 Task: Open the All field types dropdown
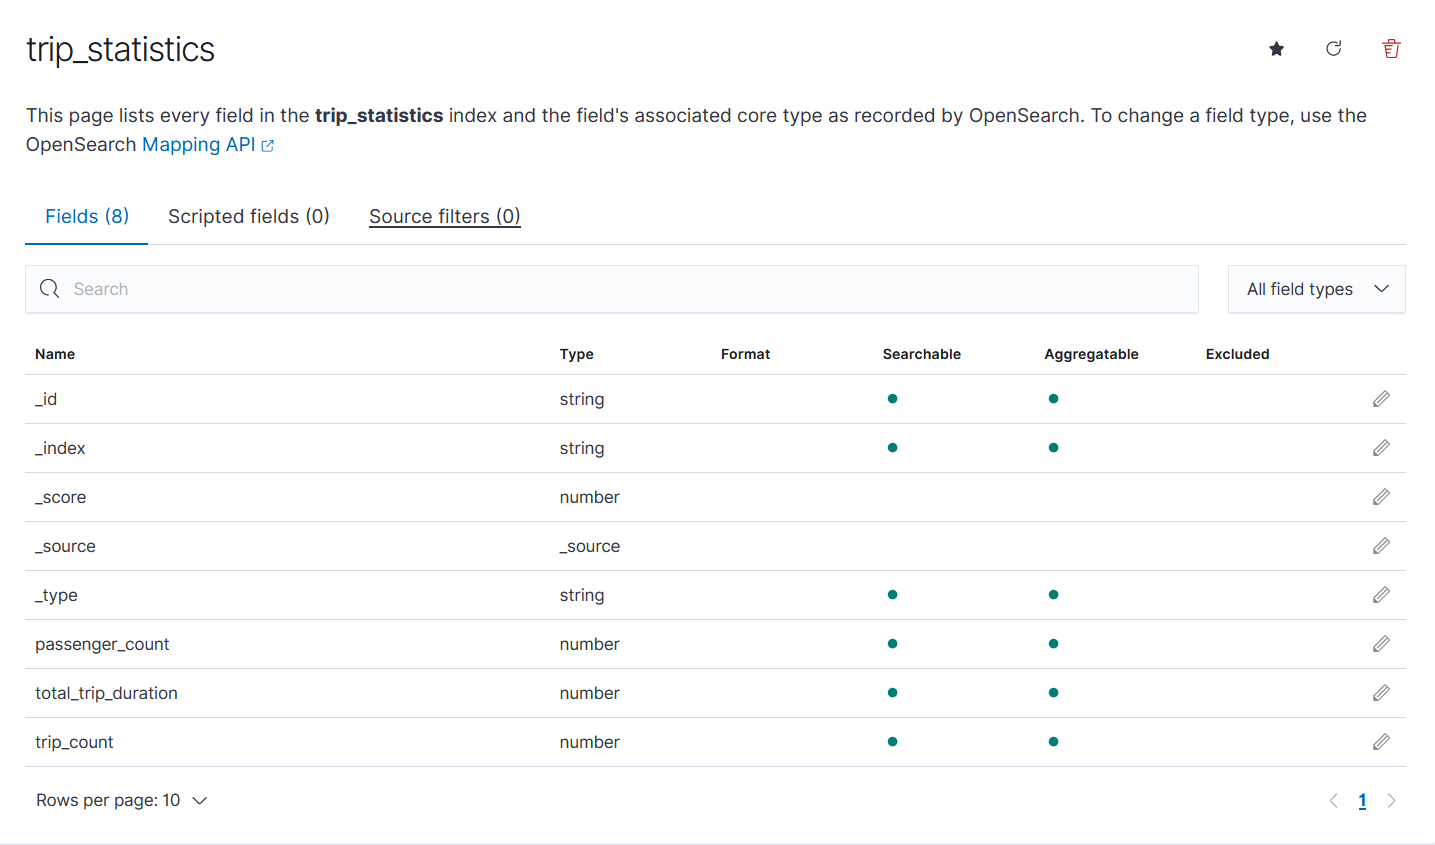click(1316, 289)
